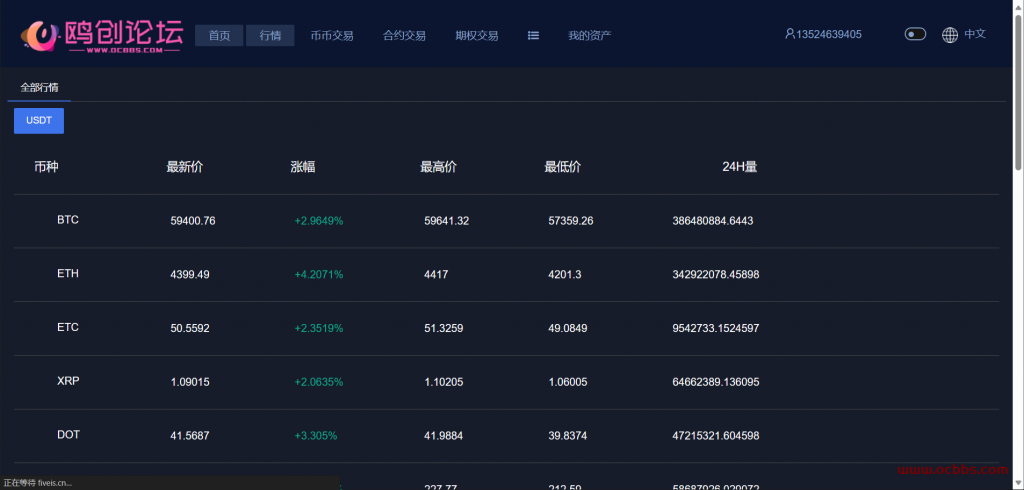Click the 24H量 column header
The width and height of the screenshot is (1024, 490).
click(x=739, y=167)
